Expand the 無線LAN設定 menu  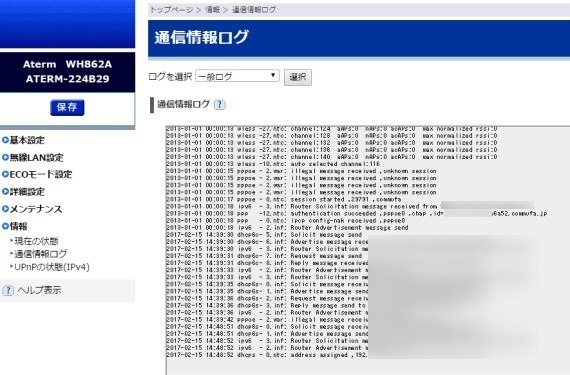[36, 157]
